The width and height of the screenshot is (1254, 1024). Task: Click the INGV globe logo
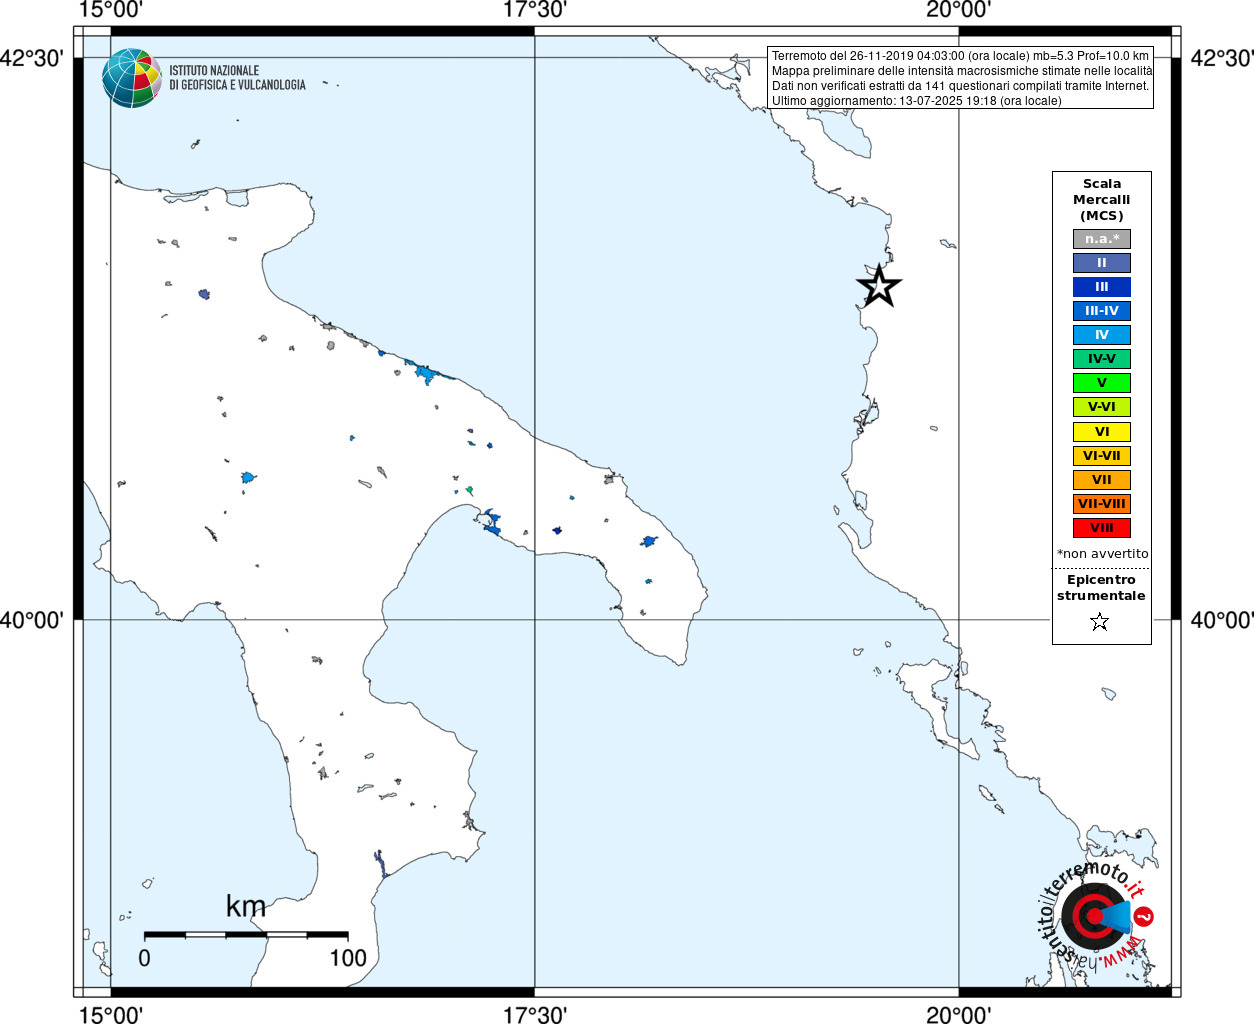[132, 78]
